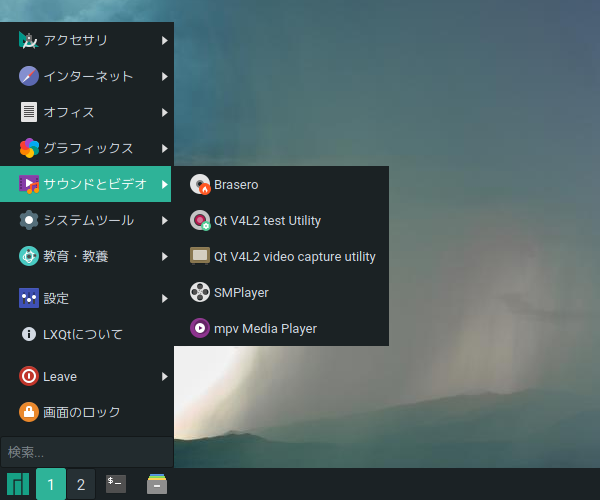
Task: Open the Leave menu label
Action: point(60,376)
